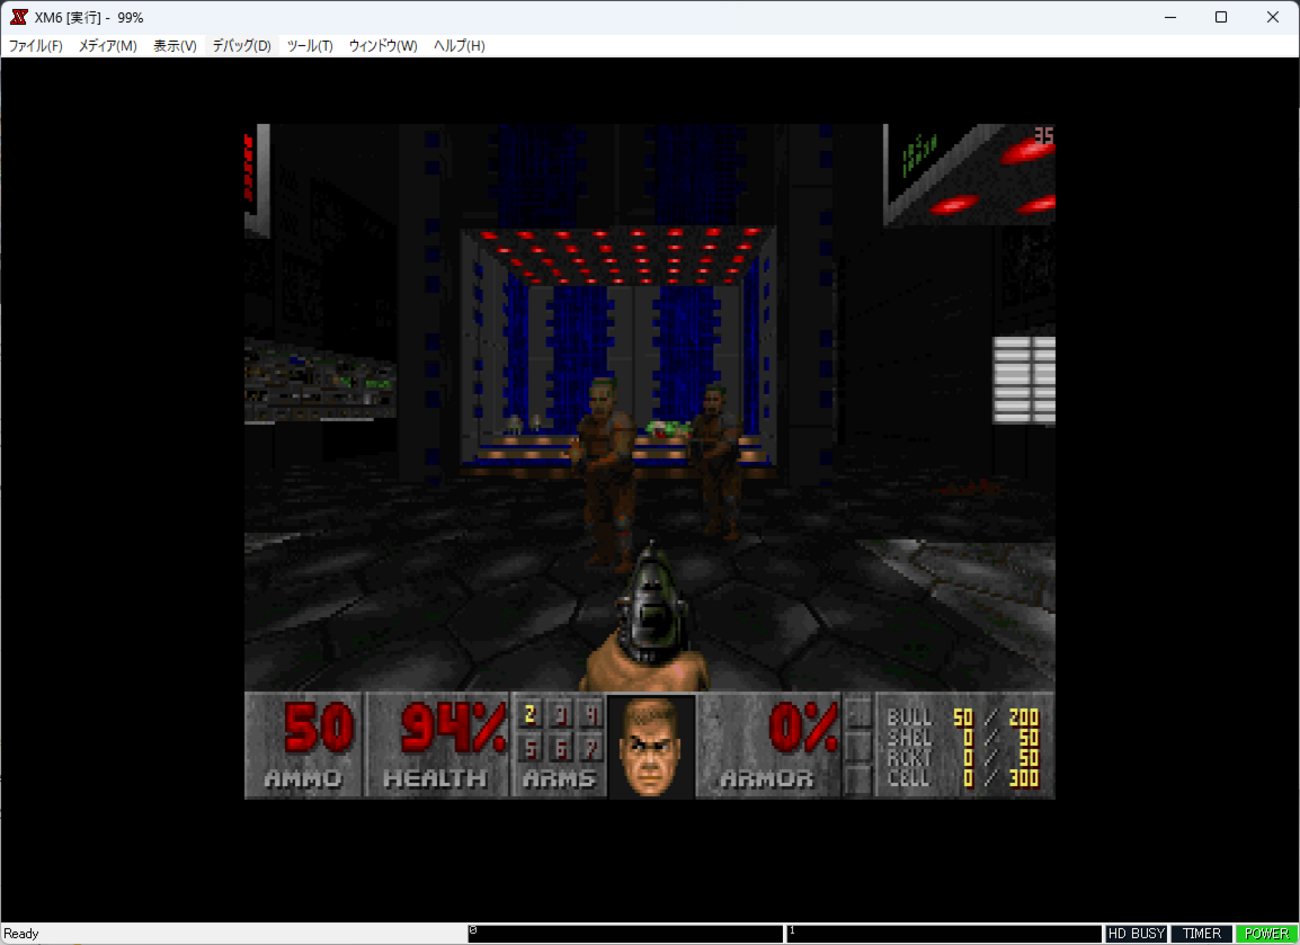
Task: Click the SHEL ammo row
Action: pyautogui.click(x=963, y=737)
